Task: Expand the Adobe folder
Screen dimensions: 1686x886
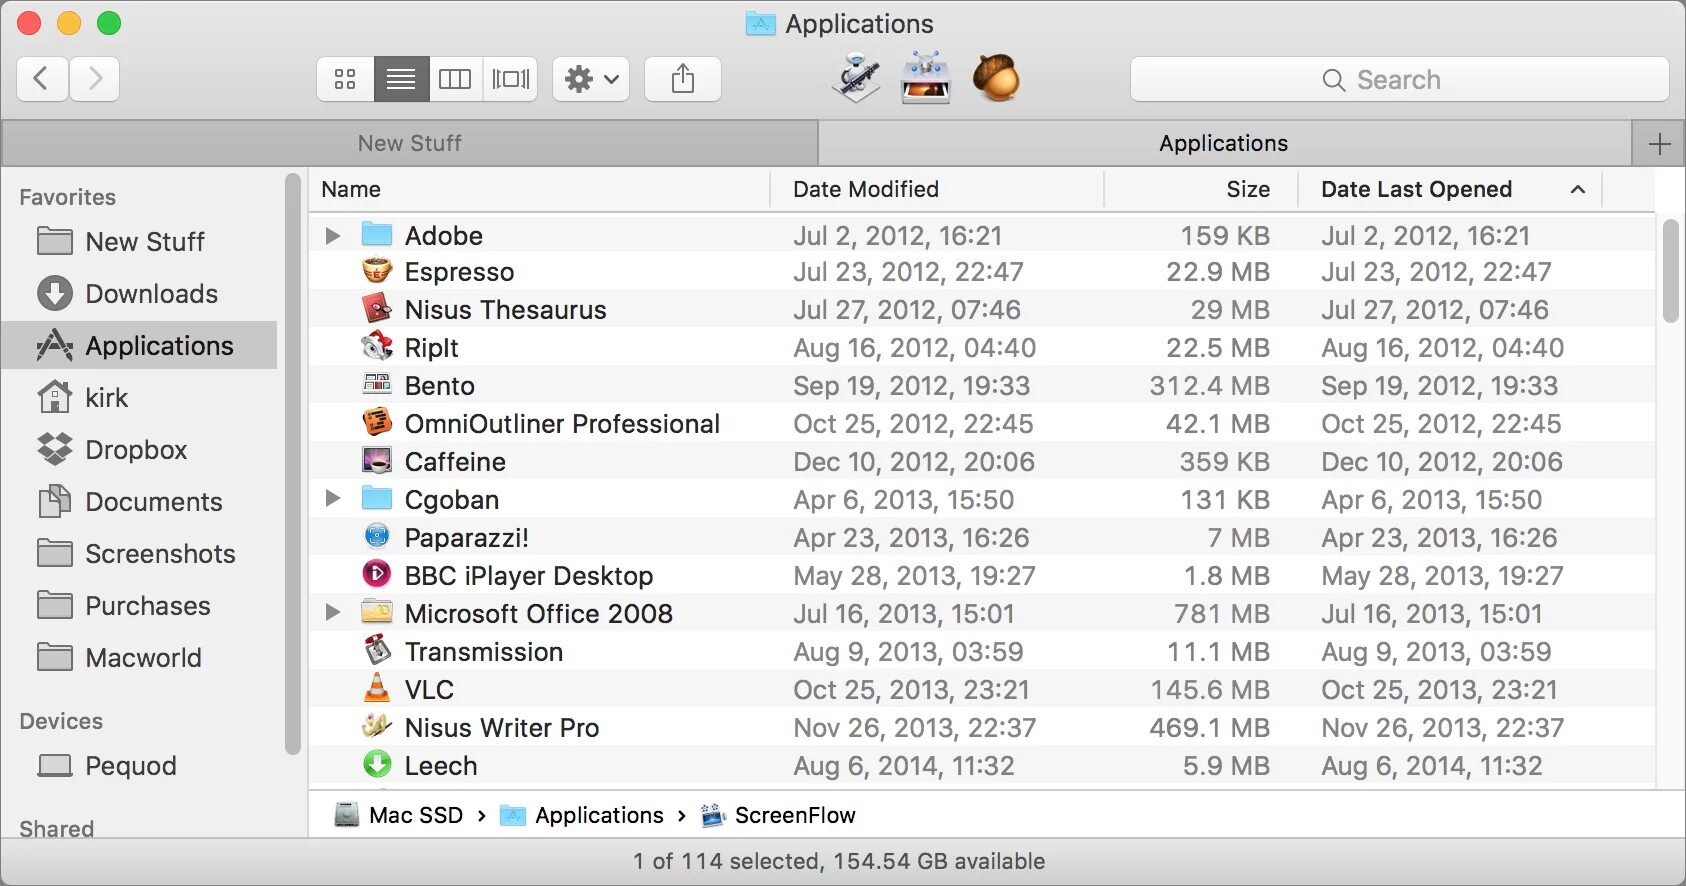Action: coord(333,236)
